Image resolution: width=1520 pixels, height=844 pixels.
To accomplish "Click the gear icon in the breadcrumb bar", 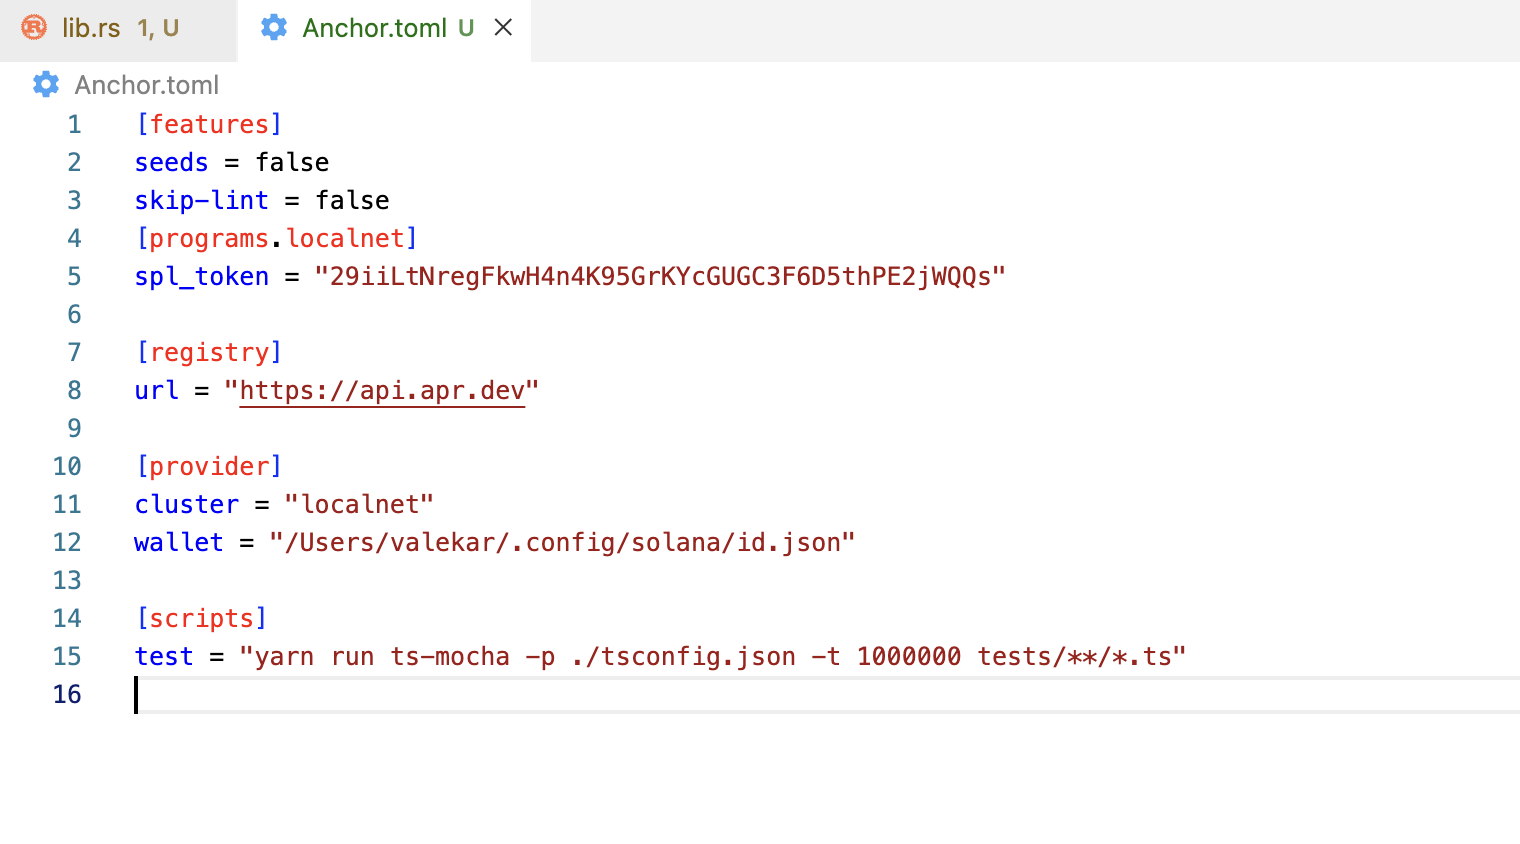I will [x=45, y=85].
